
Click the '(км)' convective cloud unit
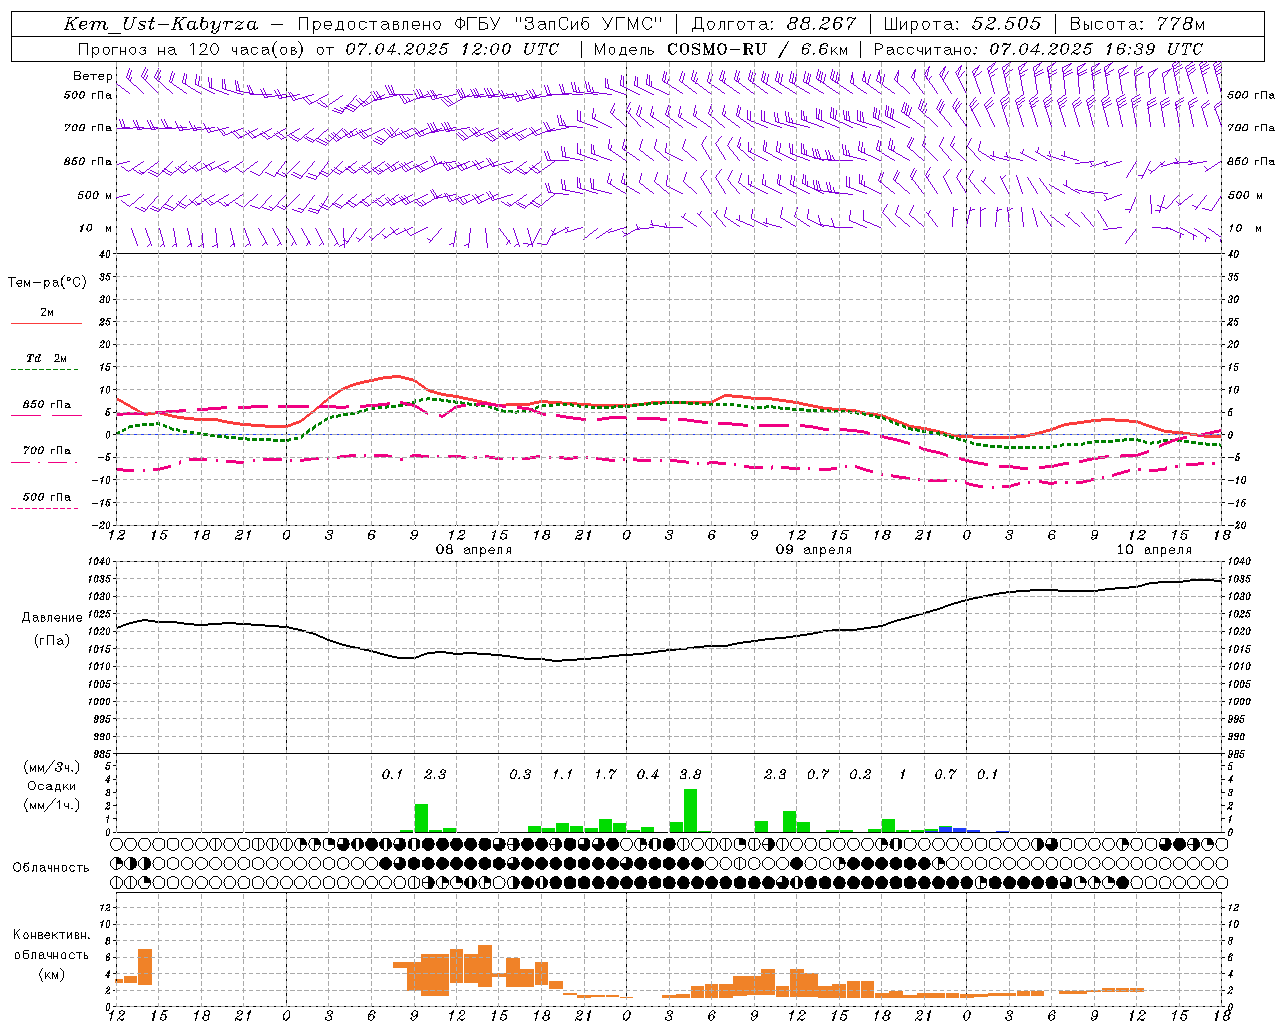coord(52,974)
